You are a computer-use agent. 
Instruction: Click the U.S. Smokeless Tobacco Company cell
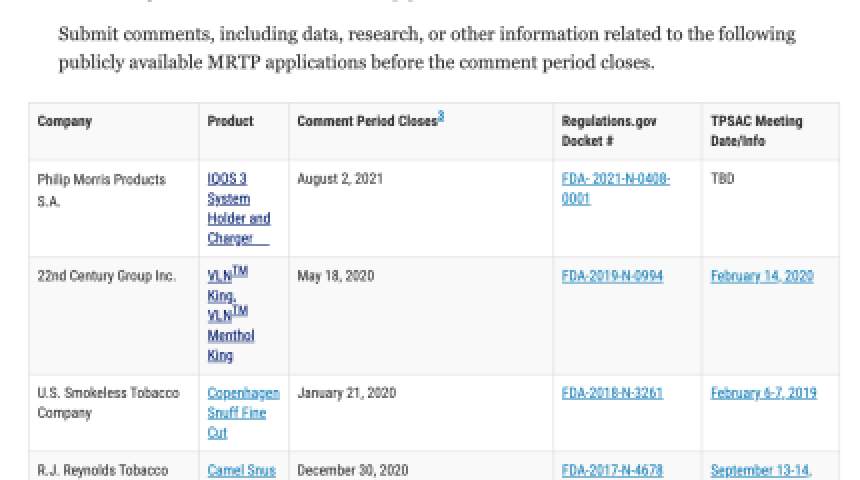pyautogui.click(x=108, y=402)
